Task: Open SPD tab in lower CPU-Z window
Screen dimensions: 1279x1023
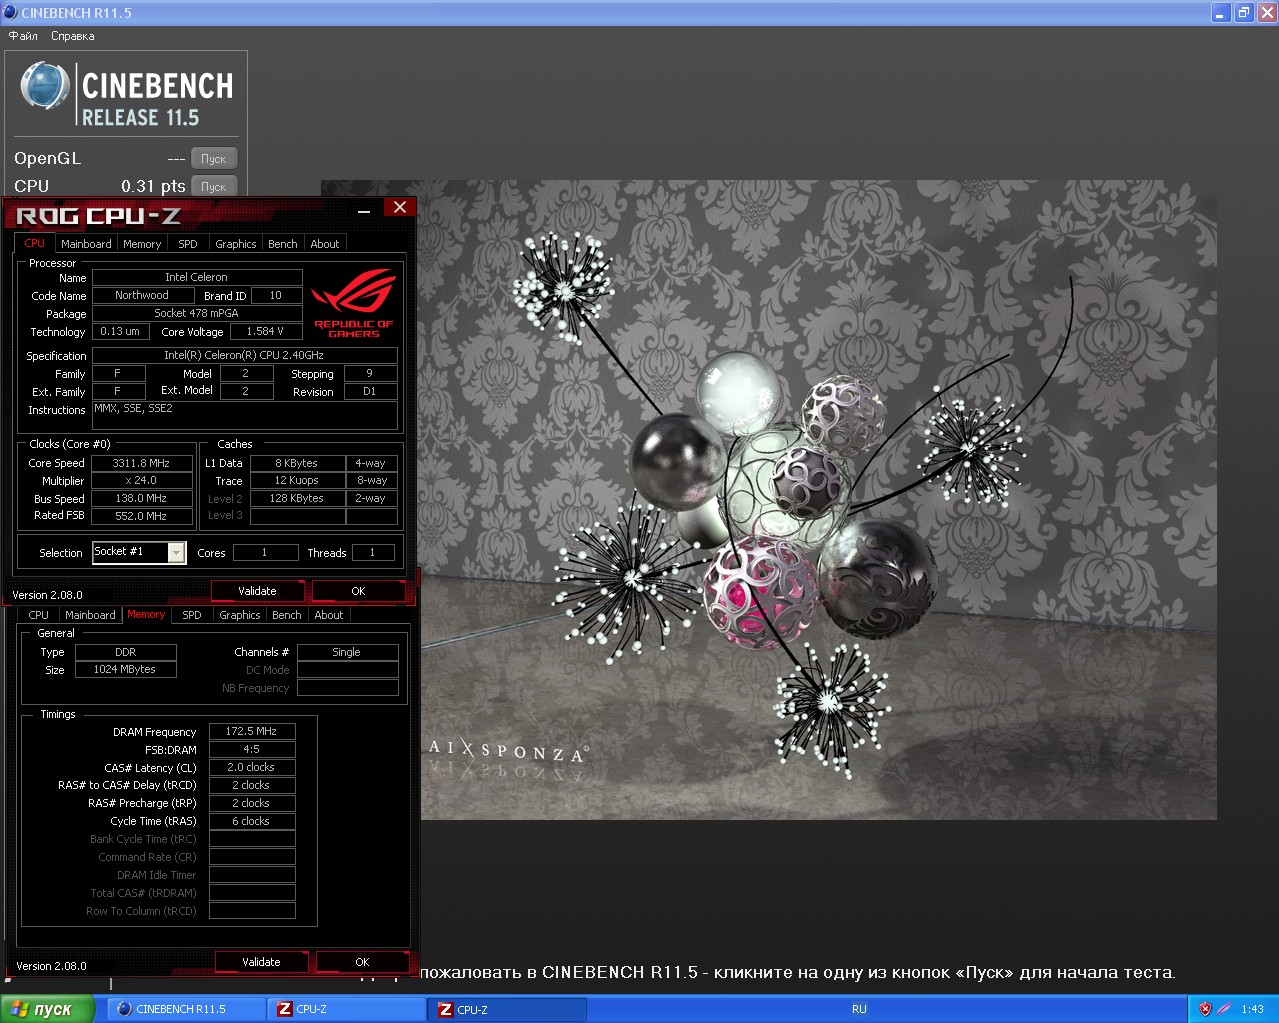Action: [192, 615]
